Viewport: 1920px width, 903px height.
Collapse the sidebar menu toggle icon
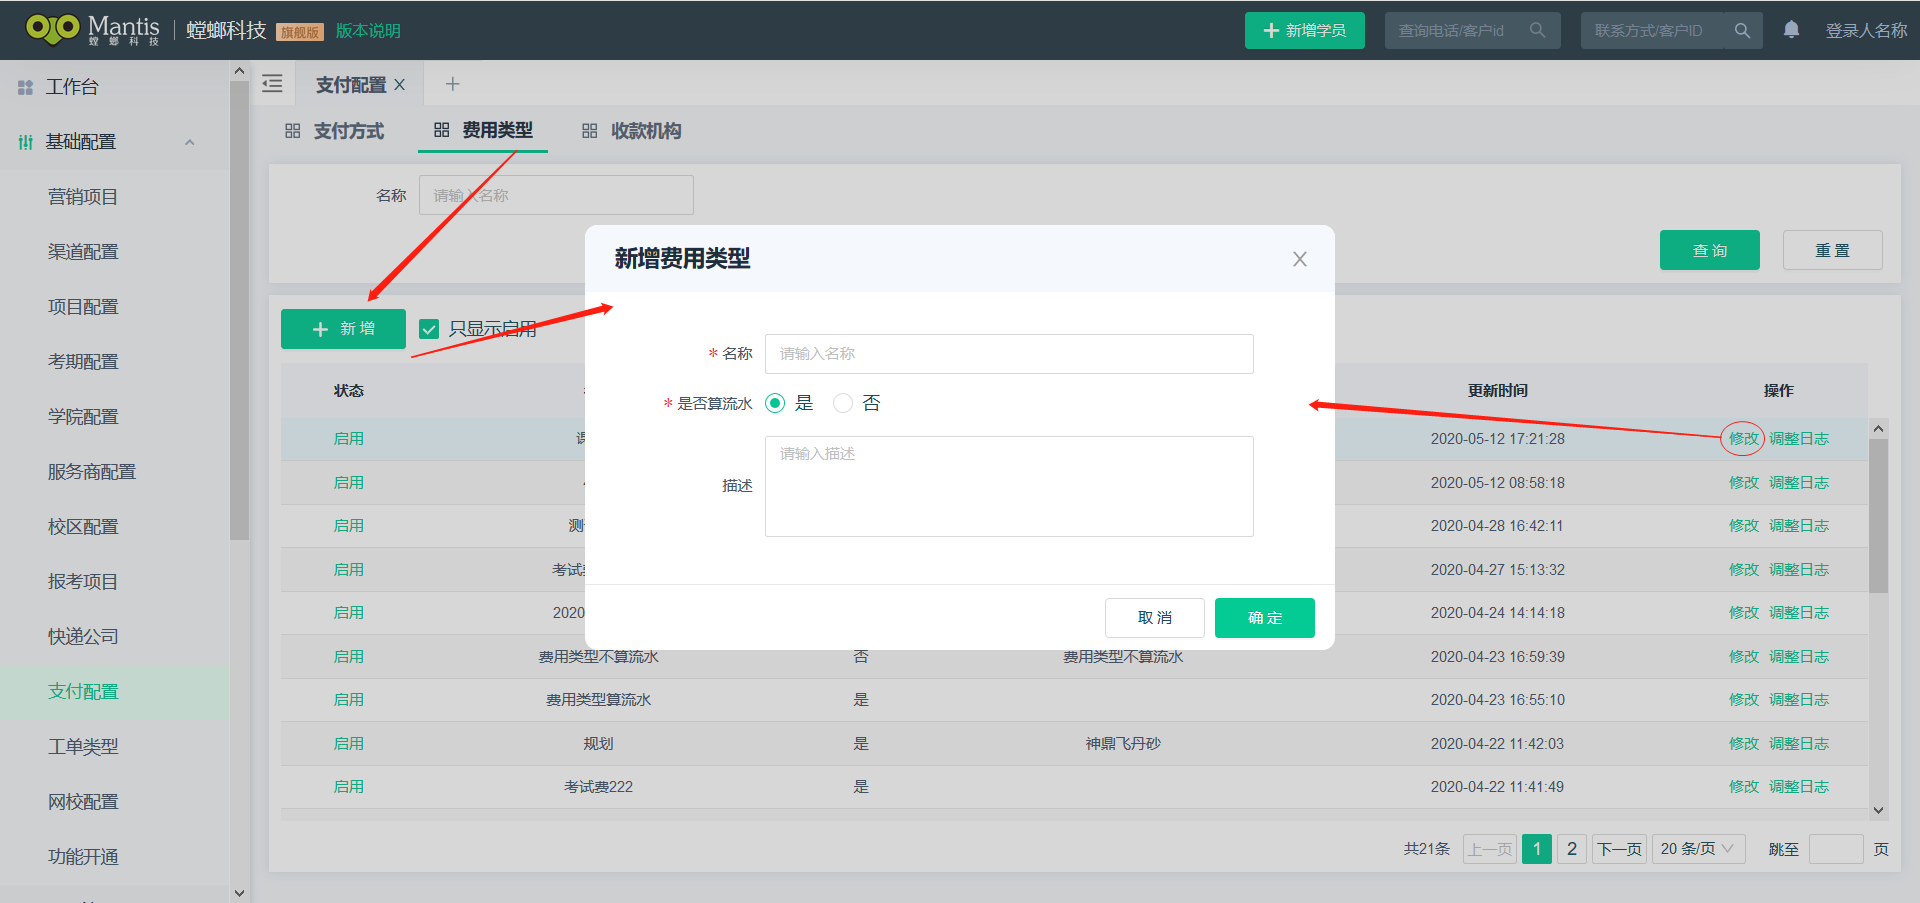[272, 84]
